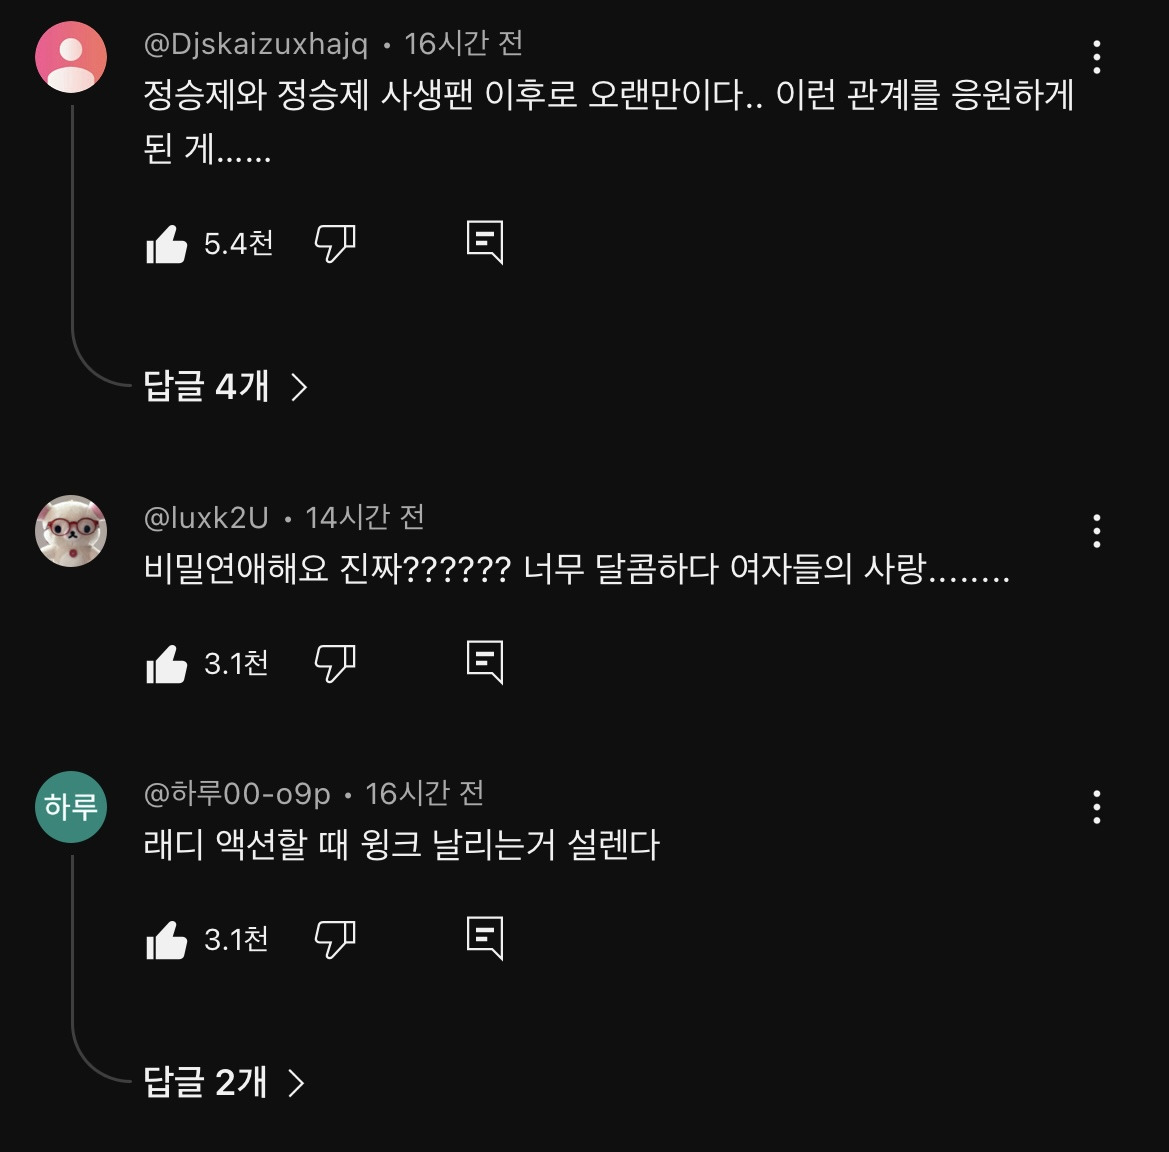Expand 답글 4개 replies
The height and width of the screenshot is (1152, 1169).
pos(225,386)
